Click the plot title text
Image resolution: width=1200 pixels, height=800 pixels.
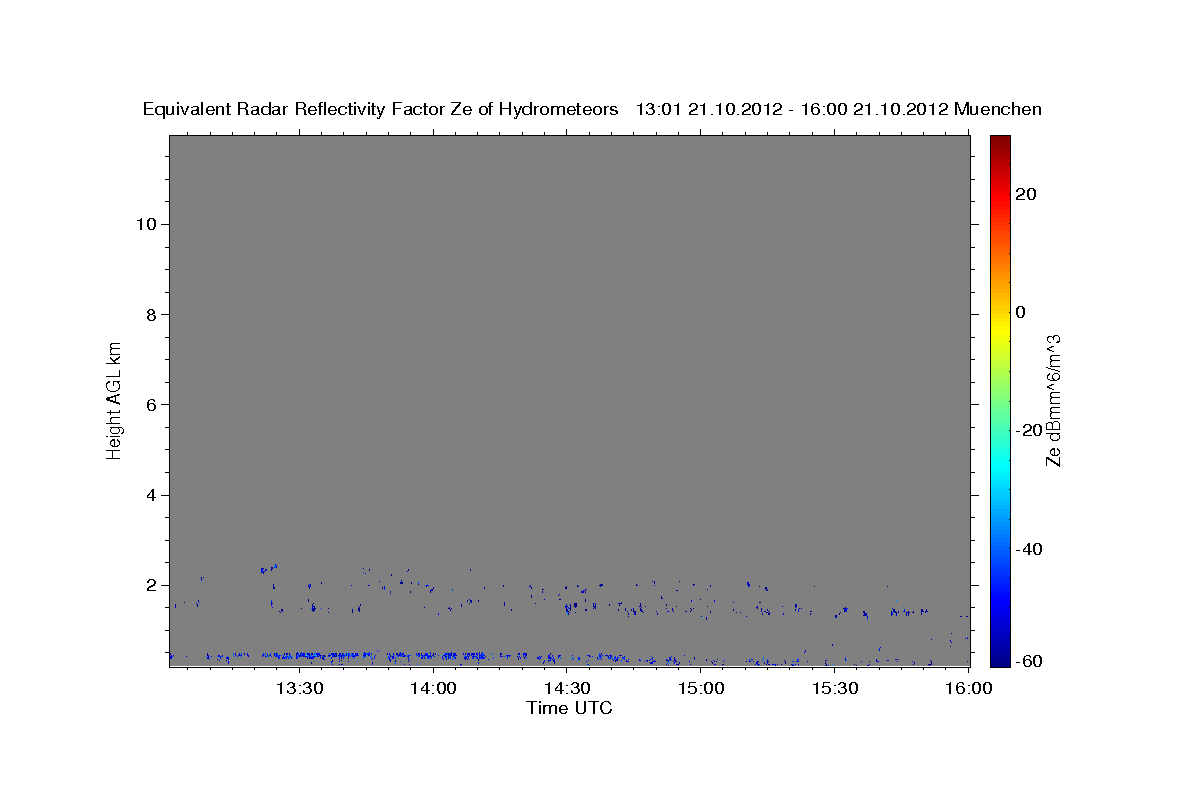click(x=592, y=109)
